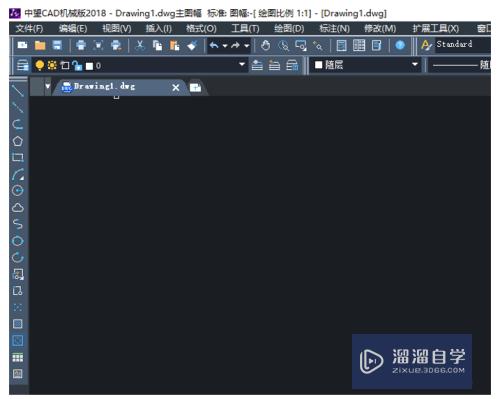The width and height of the screenshot is (500, 399).
Task: Open the 插入(I) menu
Action: click(159, 29)
